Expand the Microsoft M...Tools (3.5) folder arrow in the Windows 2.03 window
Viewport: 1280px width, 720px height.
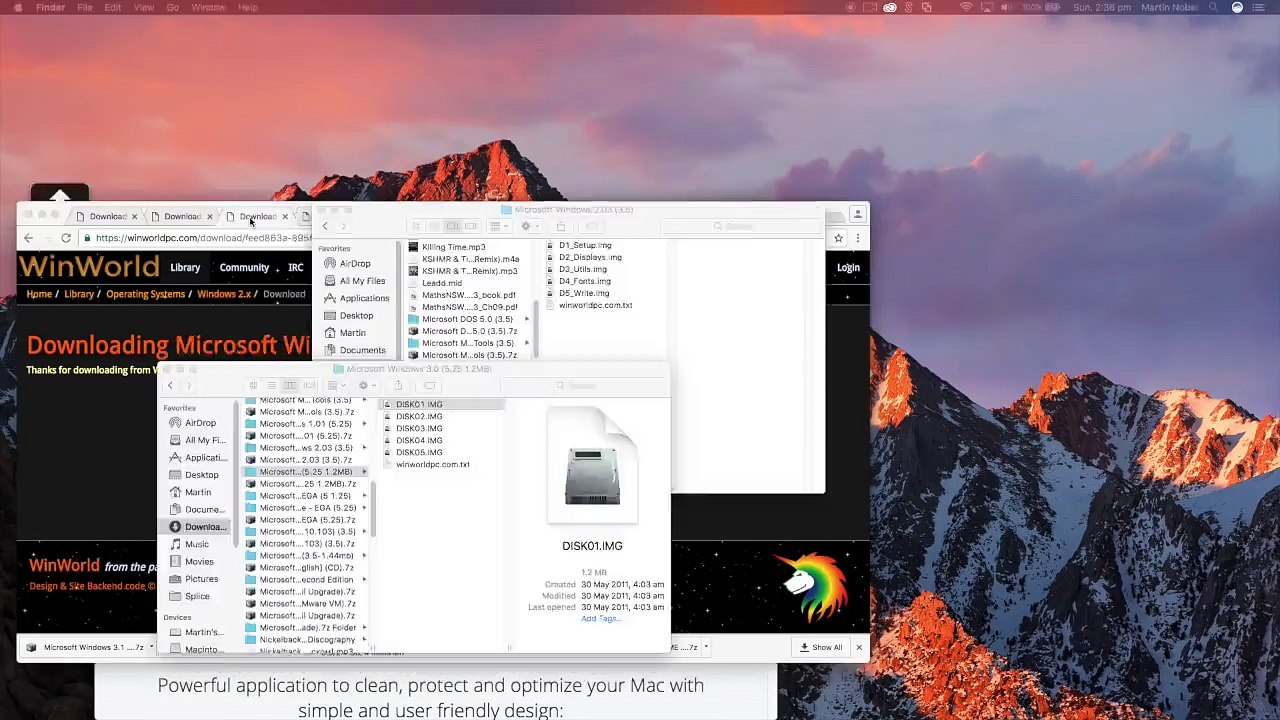[x=527, y=343]
